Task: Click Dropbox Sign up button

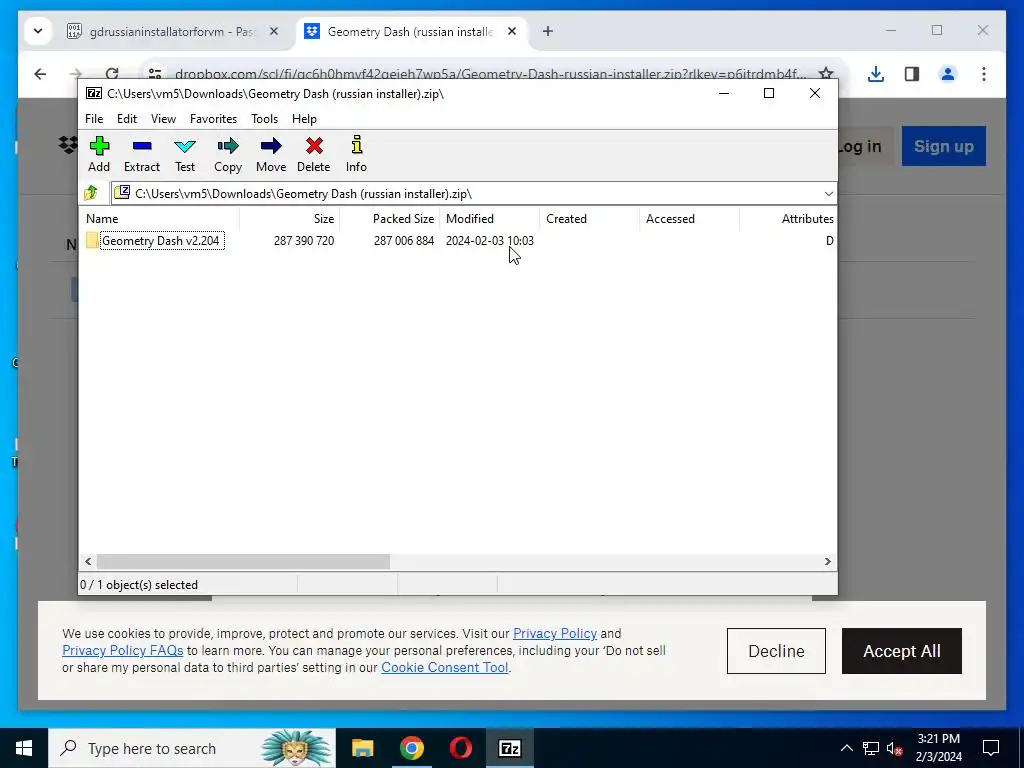Action: pos(944,146)
